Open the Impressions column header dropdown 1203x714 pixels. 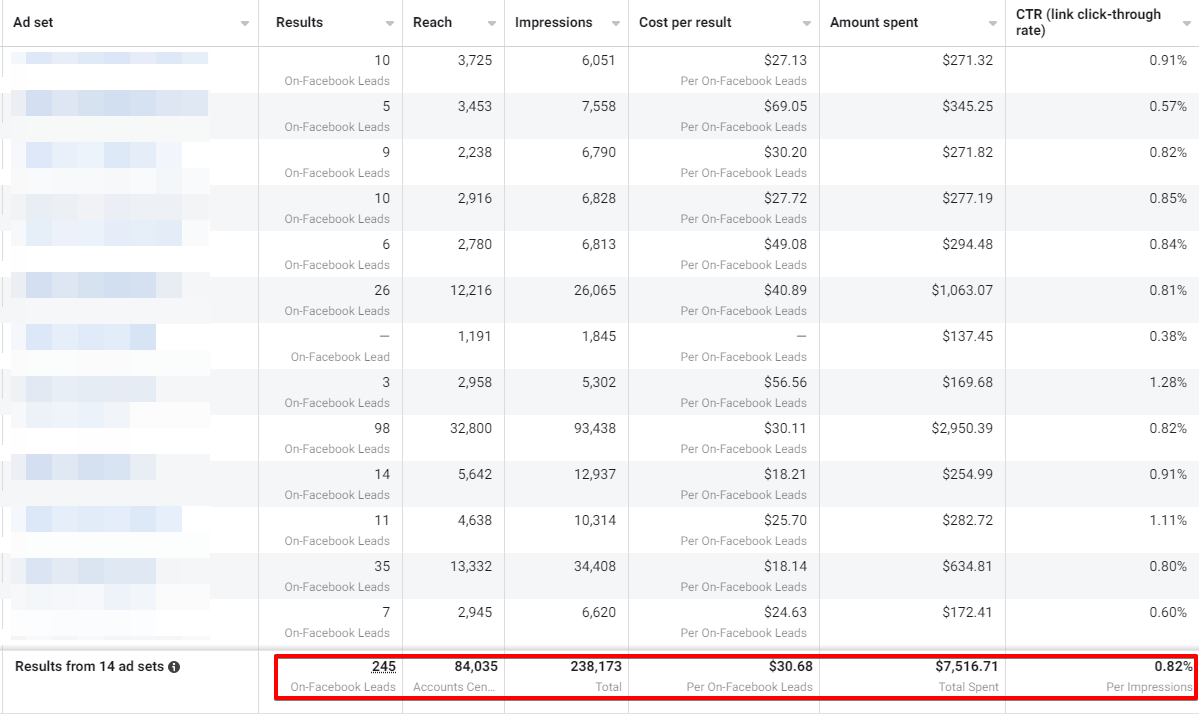coord(614,22)
